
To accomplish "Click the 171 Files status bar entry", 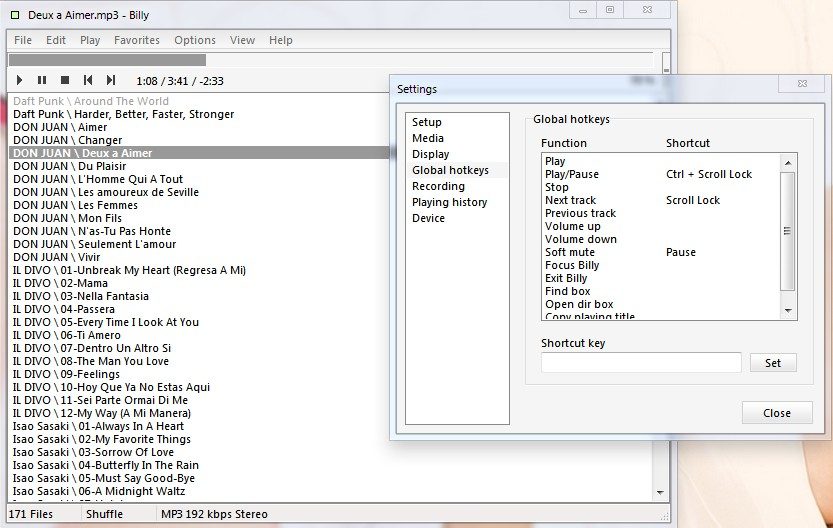I will coord(31,514).
